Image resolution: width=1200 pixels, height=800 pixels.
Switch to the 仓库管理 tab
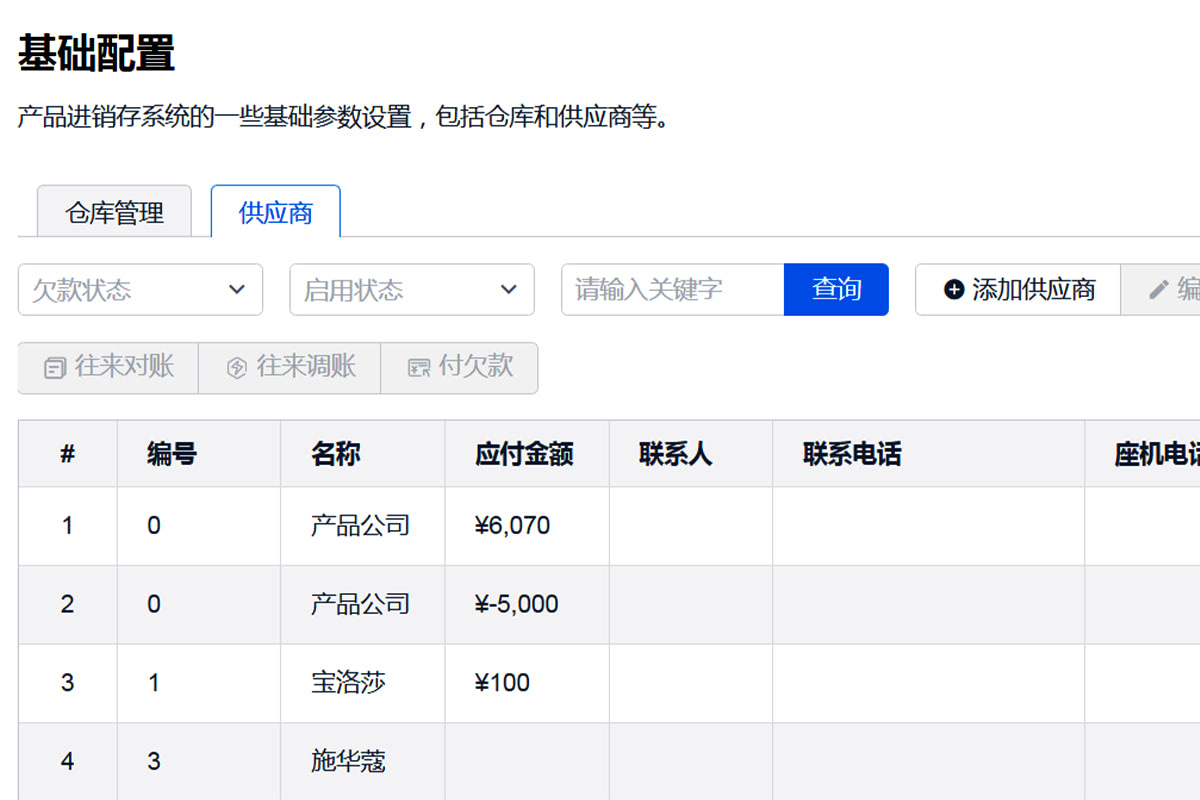113,211
